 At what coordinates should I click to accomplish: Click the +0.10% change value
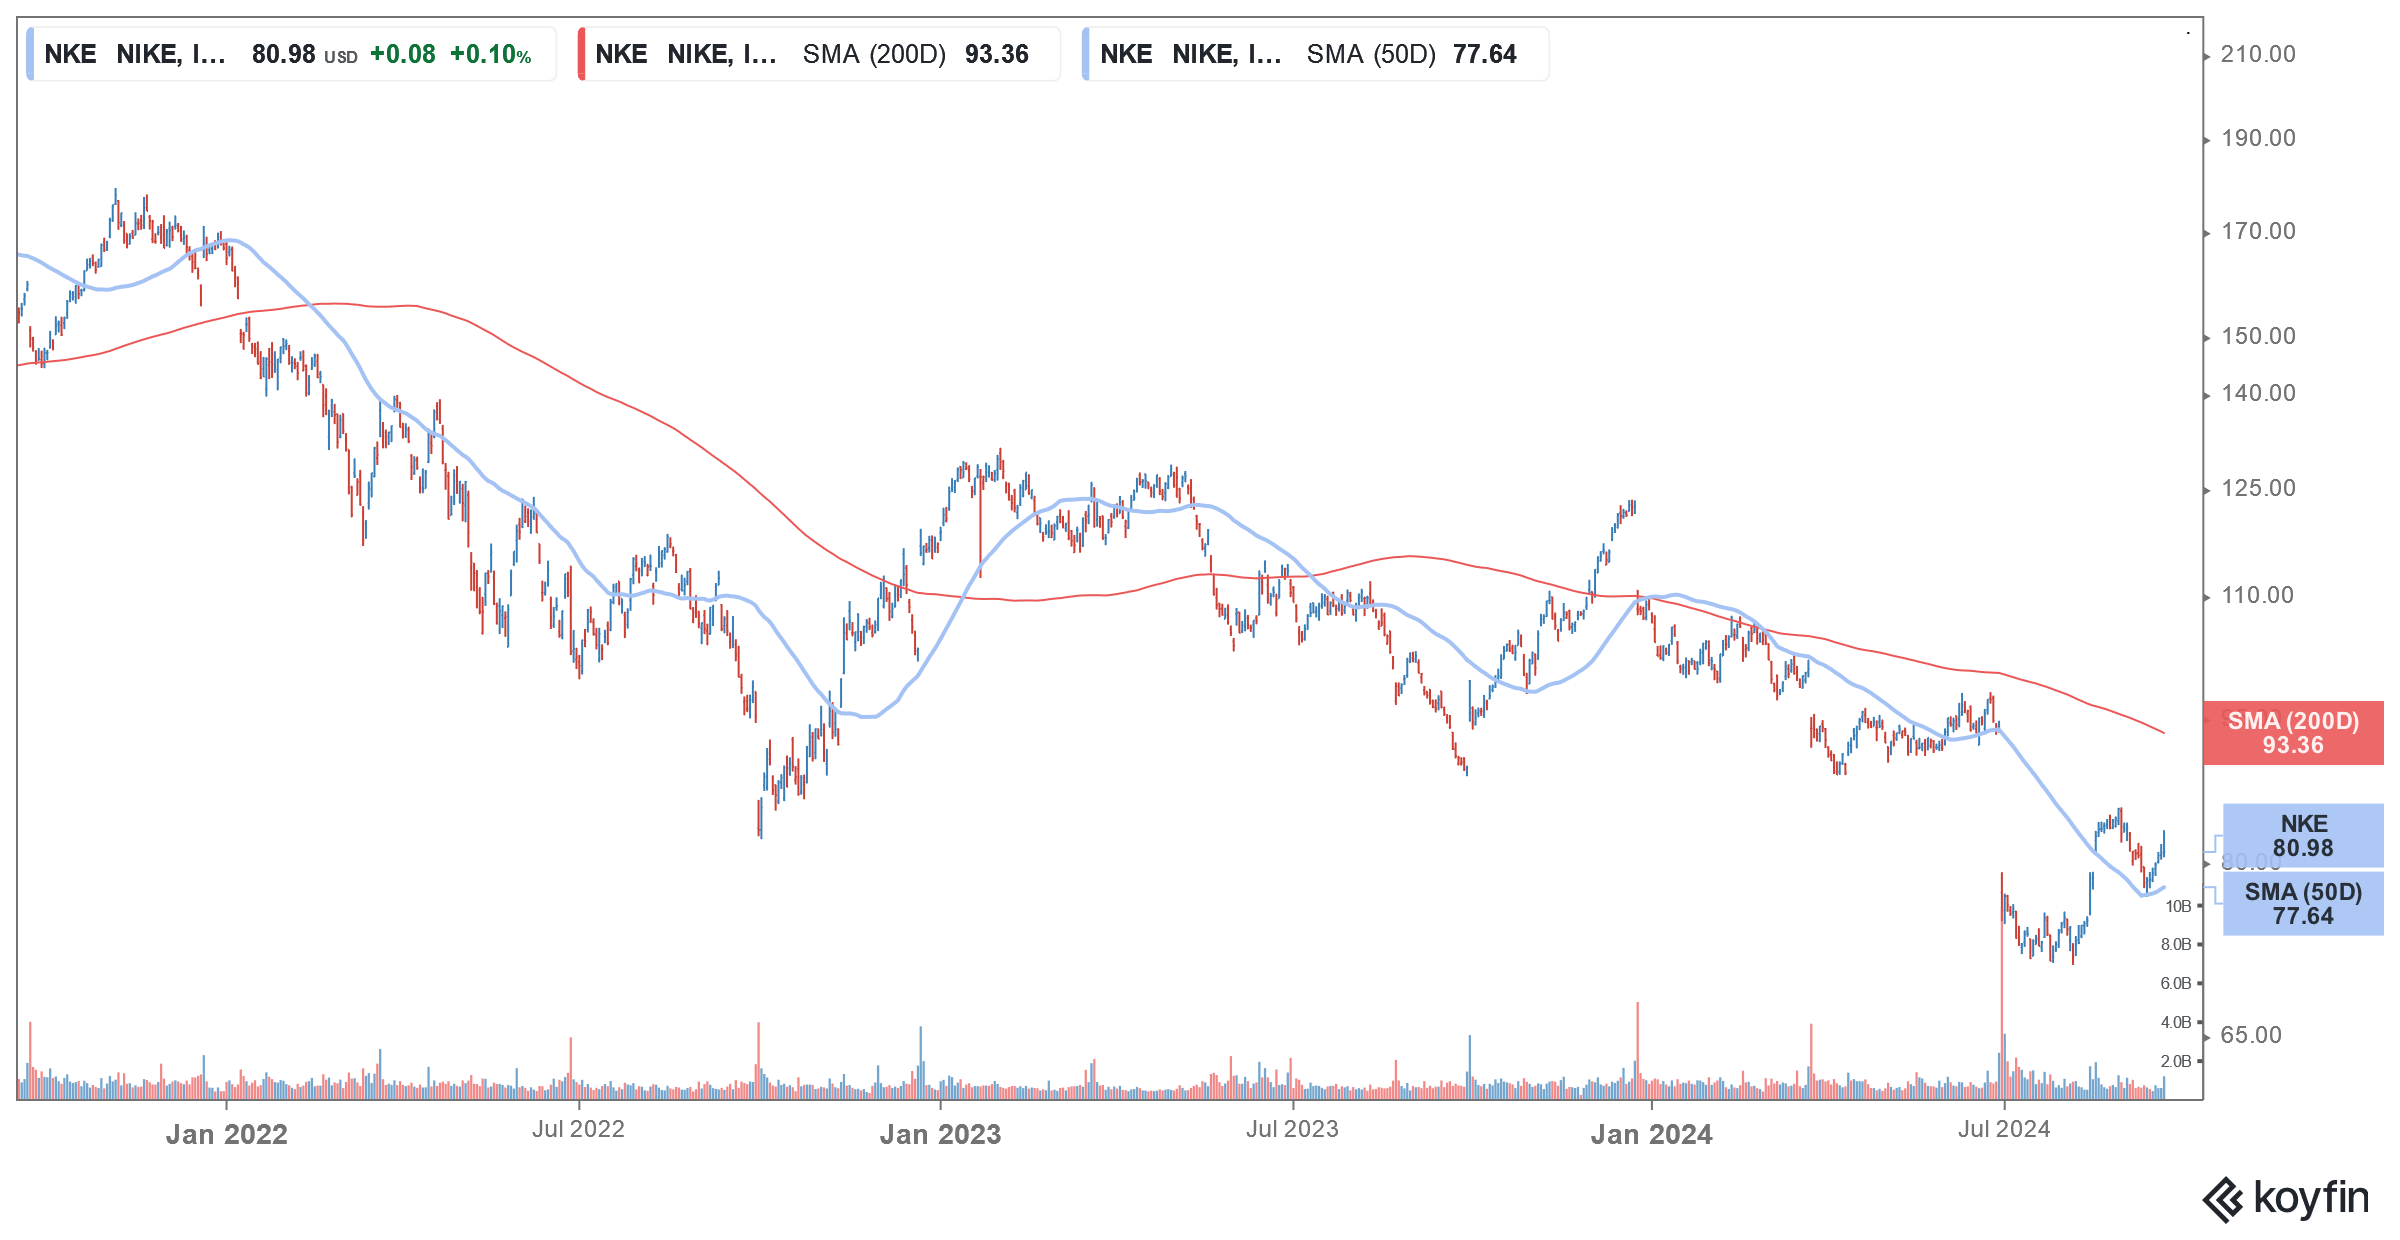pos(490,54)
